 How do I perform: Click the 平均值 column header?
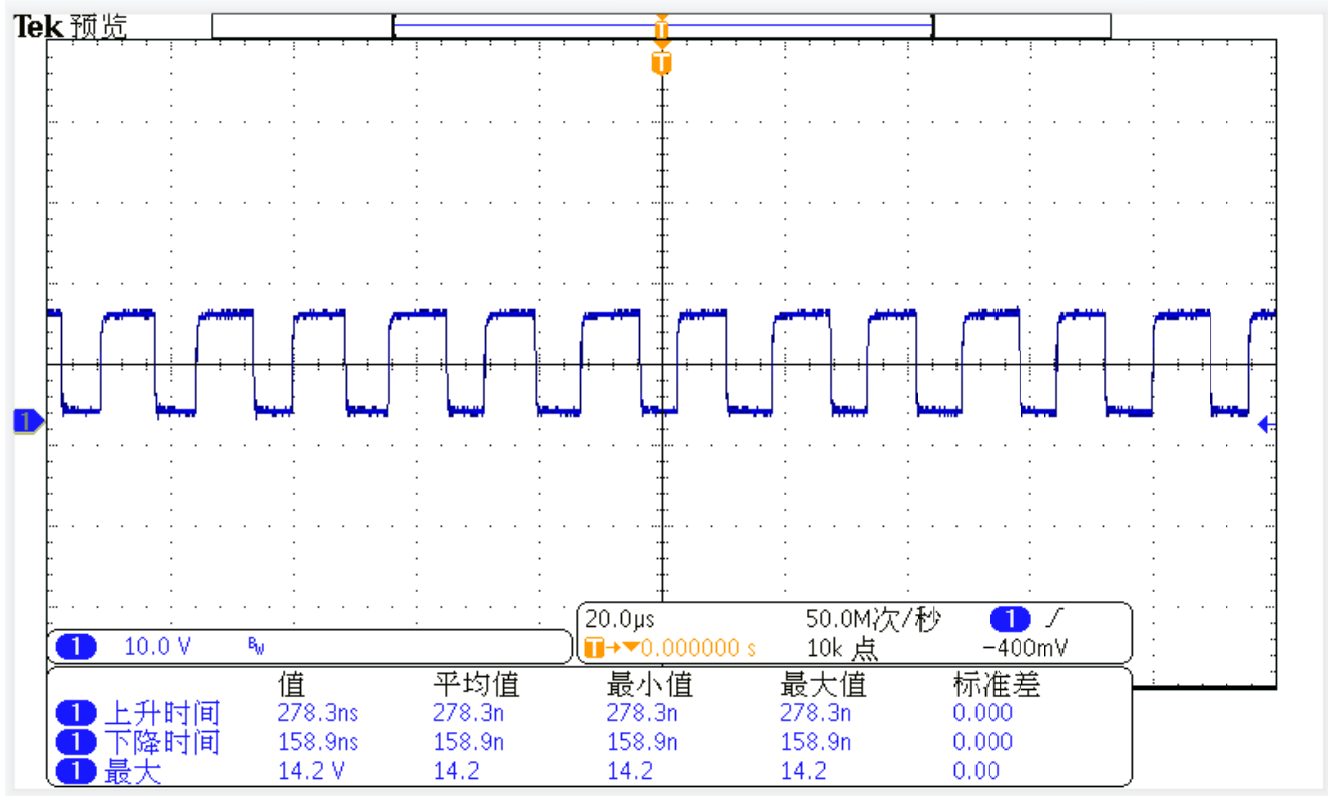pyautogui.click(x=476, y=685)
